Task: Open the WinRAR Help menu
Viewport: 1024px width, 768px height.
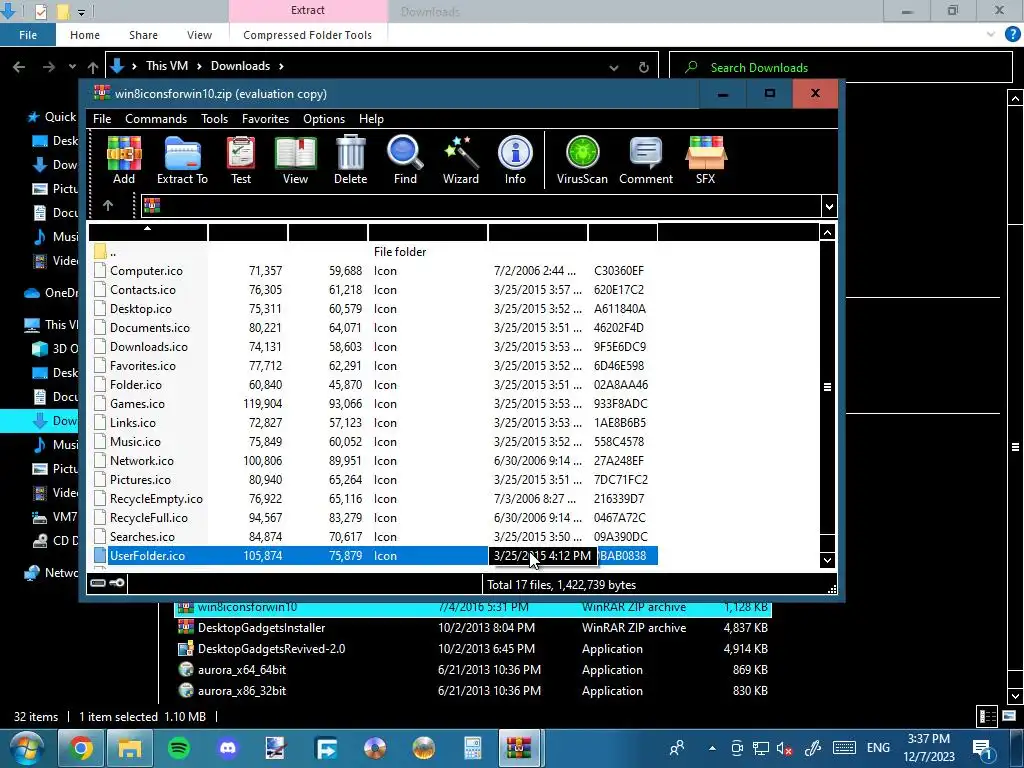Action: [x=371, y=119]
